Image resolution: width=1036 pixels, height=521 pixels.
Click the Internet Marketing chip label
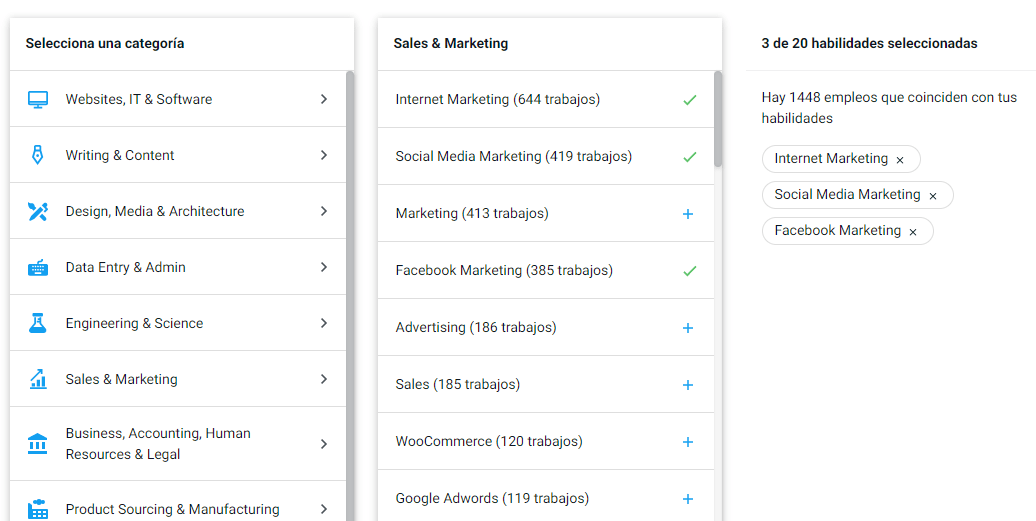(x=831, y=158)
